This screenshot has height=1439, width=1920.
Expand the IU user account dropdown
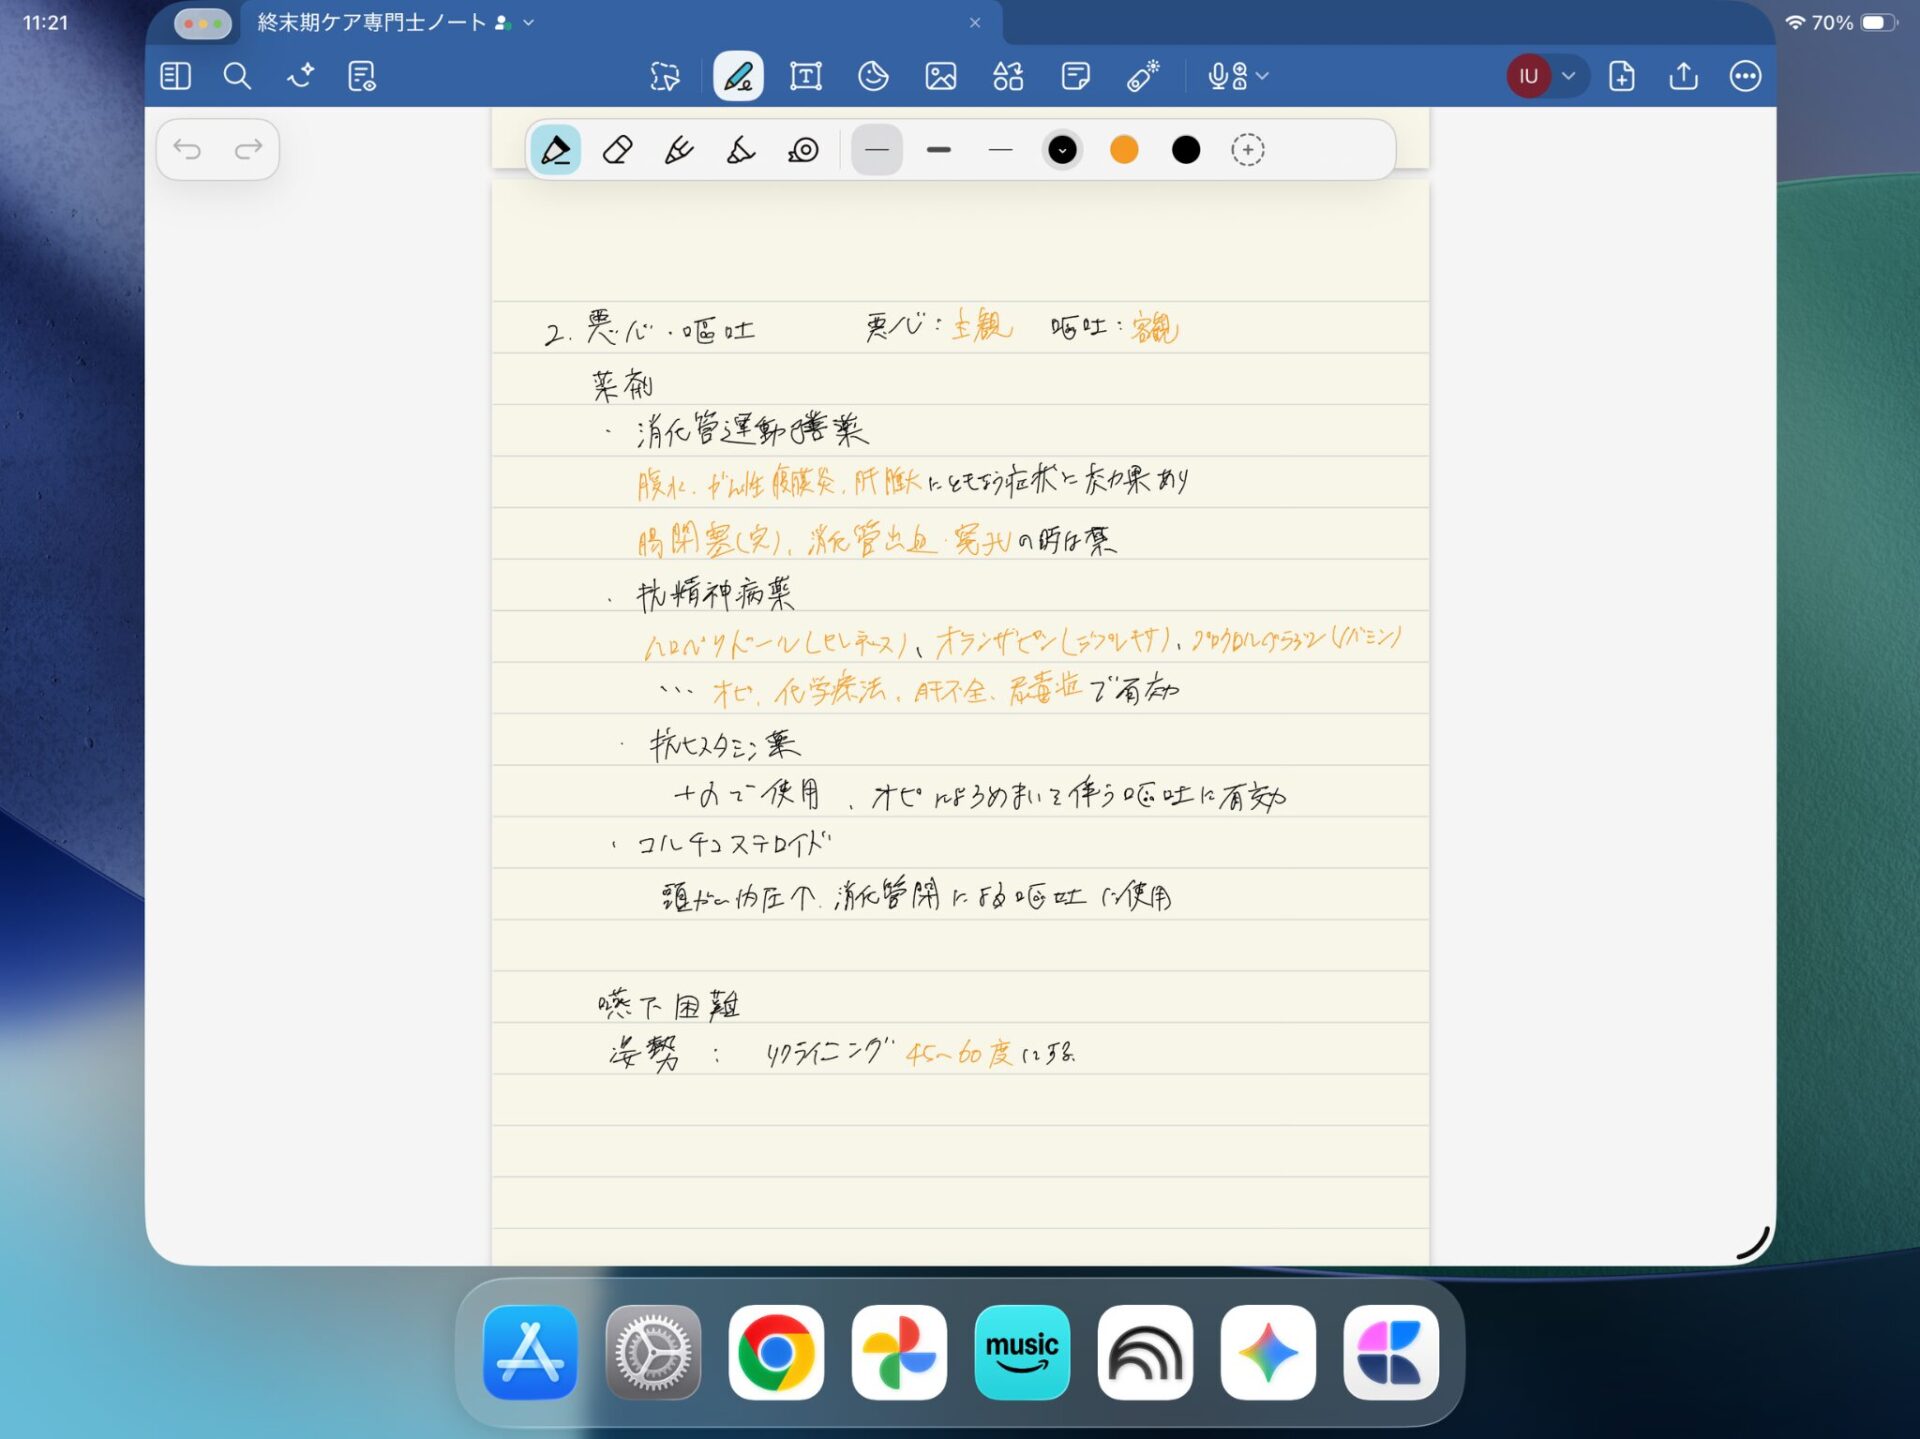click(1568, 76)
